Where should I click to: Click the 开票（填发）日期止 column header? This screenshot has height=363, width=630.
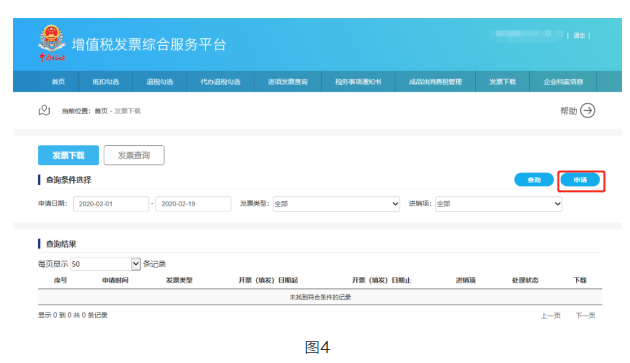pyautogui.click(x=381, y=280)
